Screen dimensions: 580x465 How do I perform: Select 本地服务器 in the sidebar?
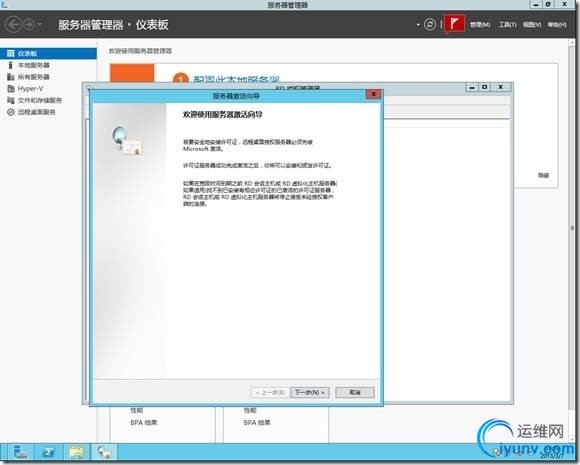tap(34, 65)
